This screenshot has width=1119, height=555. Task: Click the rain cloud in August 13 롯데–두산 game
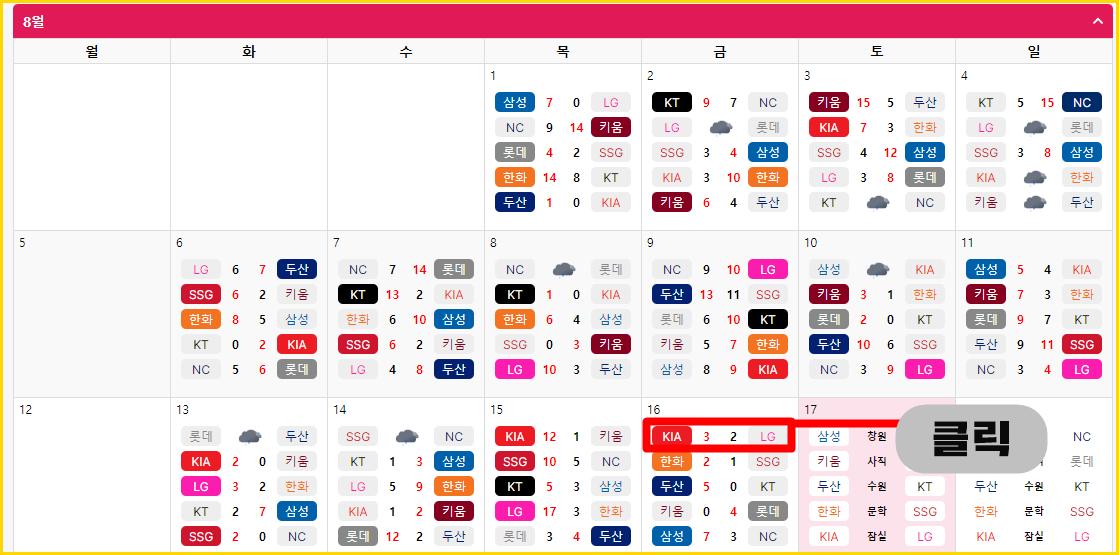pyautogui.click(x=248, y=437)
